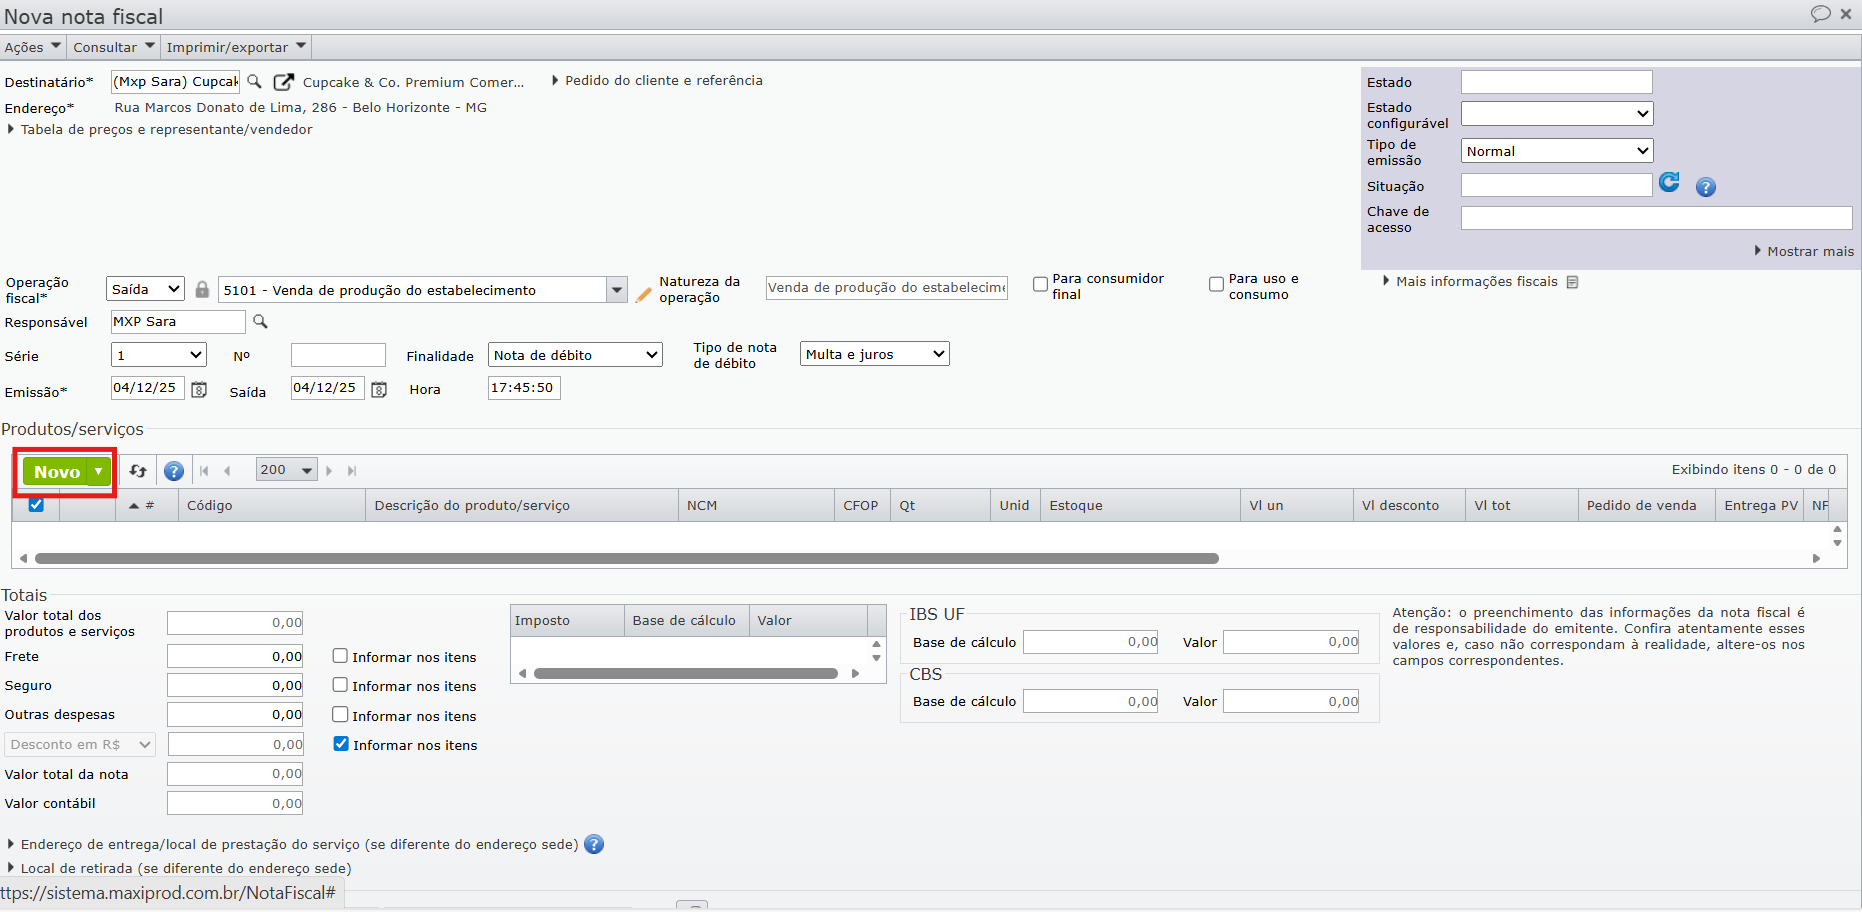This screenshot has width=1862, height=912.
Task: Go to the first page of items
Action: coord(204,471)
